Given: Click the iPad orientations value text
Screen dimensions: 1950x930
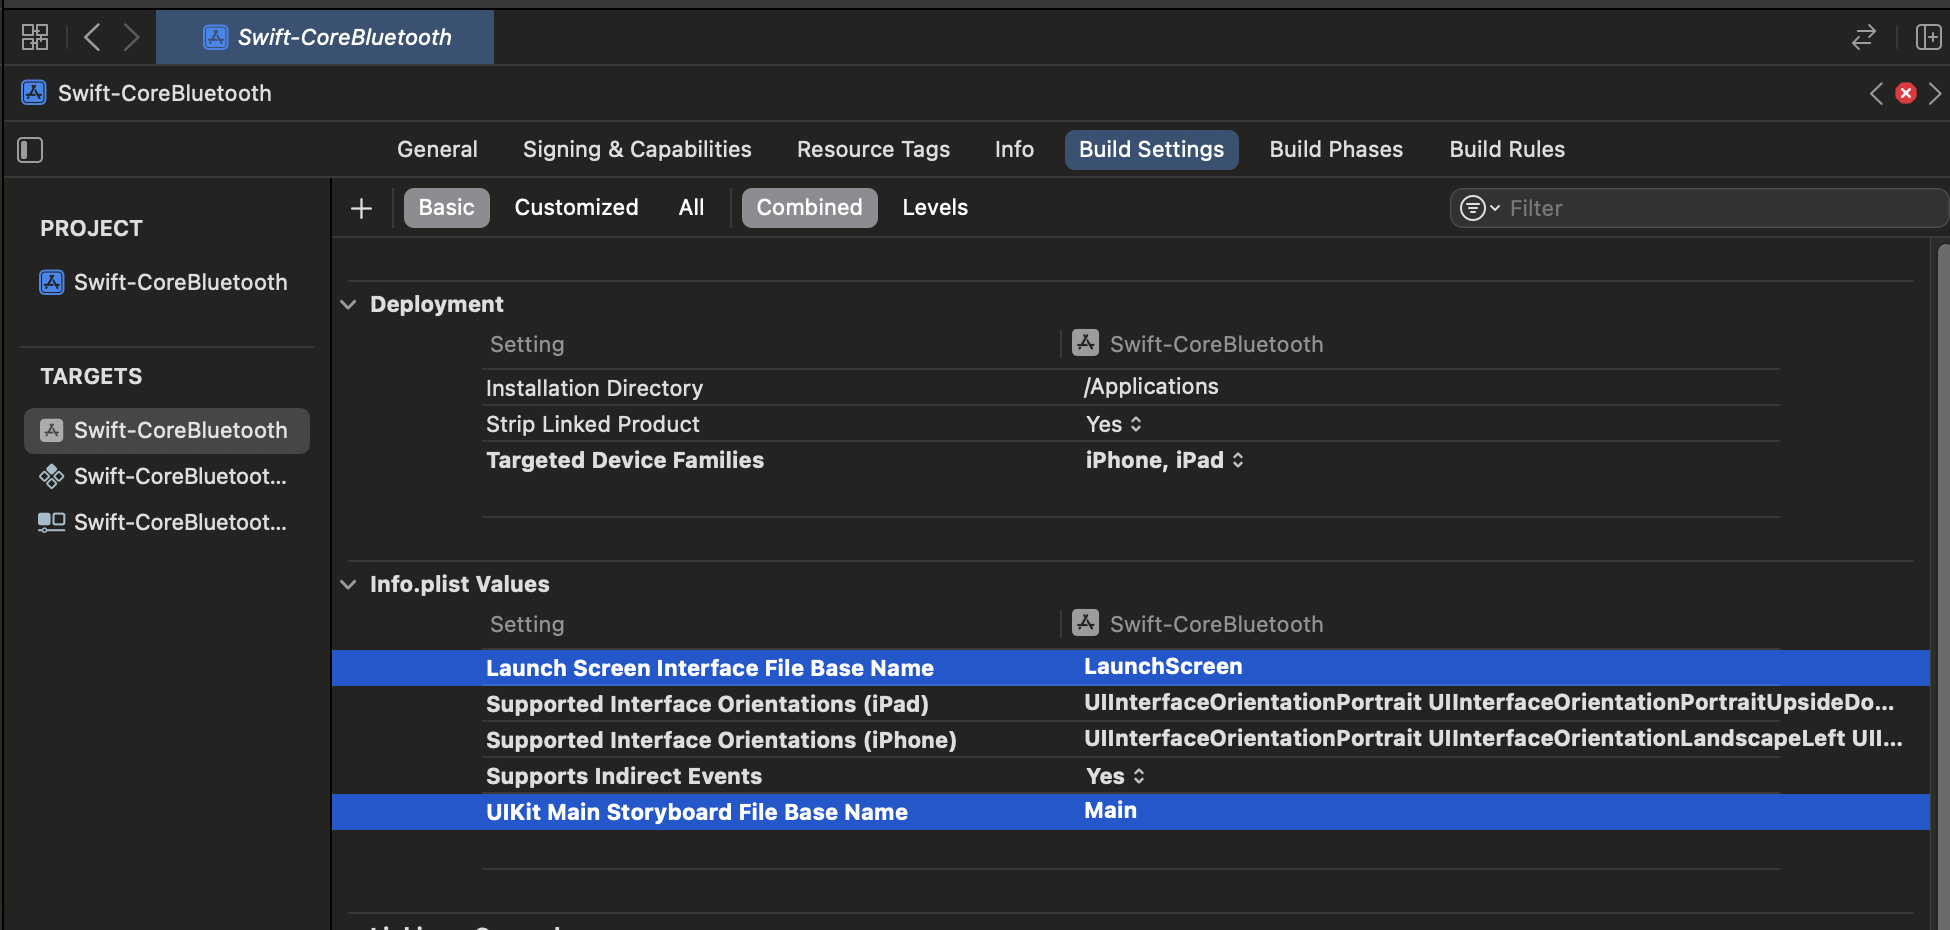Looking at the screenshot, I should tap(1489, 702).
